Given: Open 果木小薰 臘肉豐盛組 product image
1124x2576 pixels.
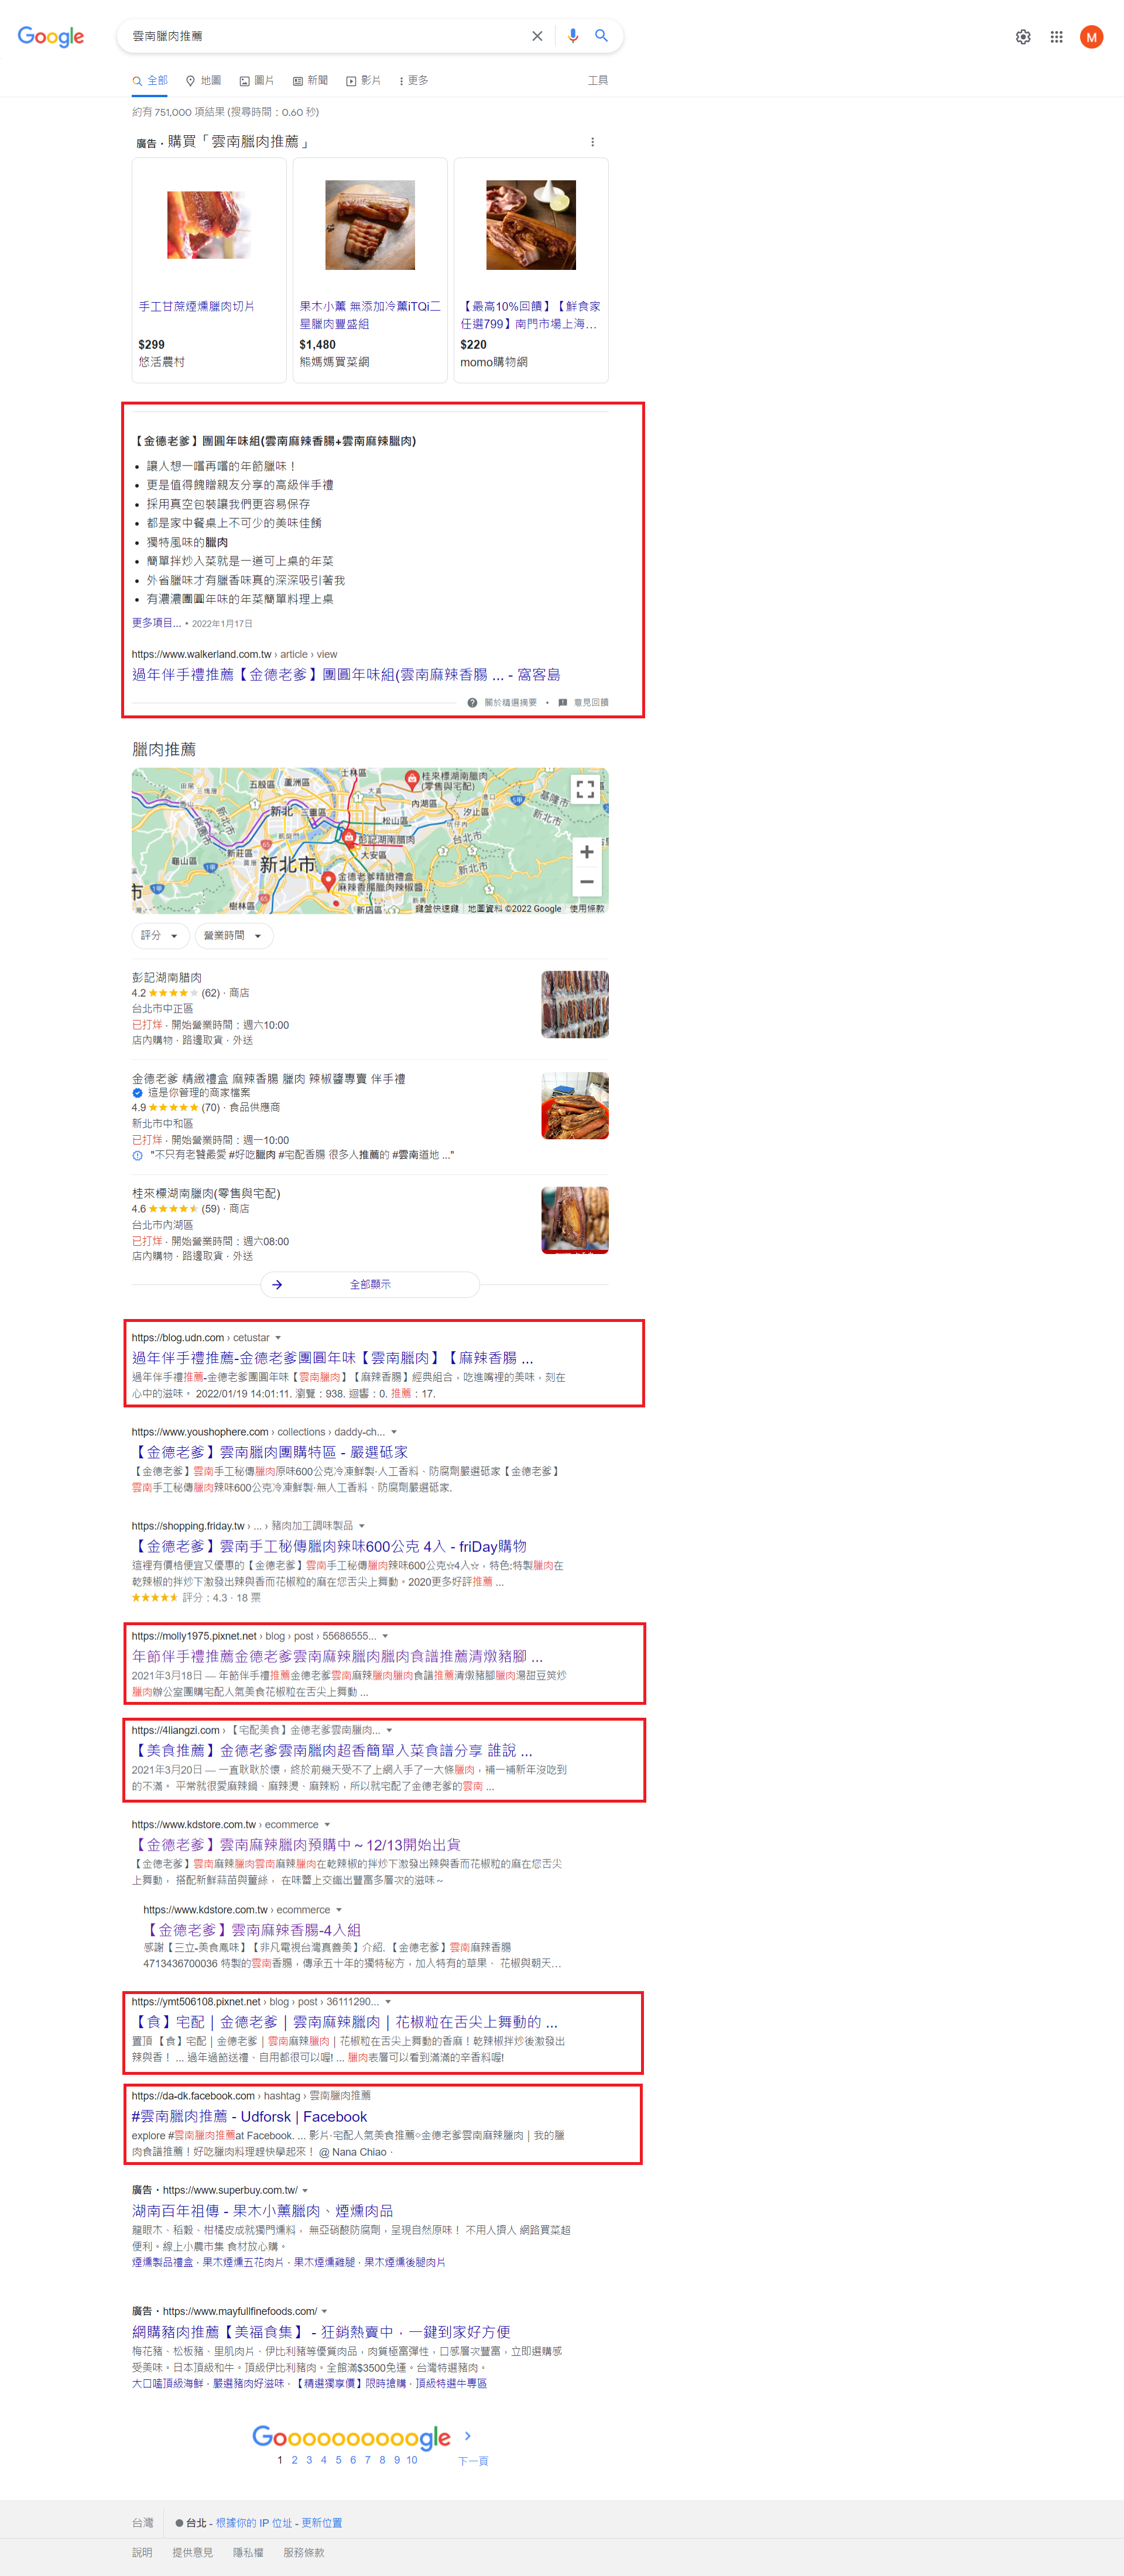Looking at the screenshot, I should [370, 225].
